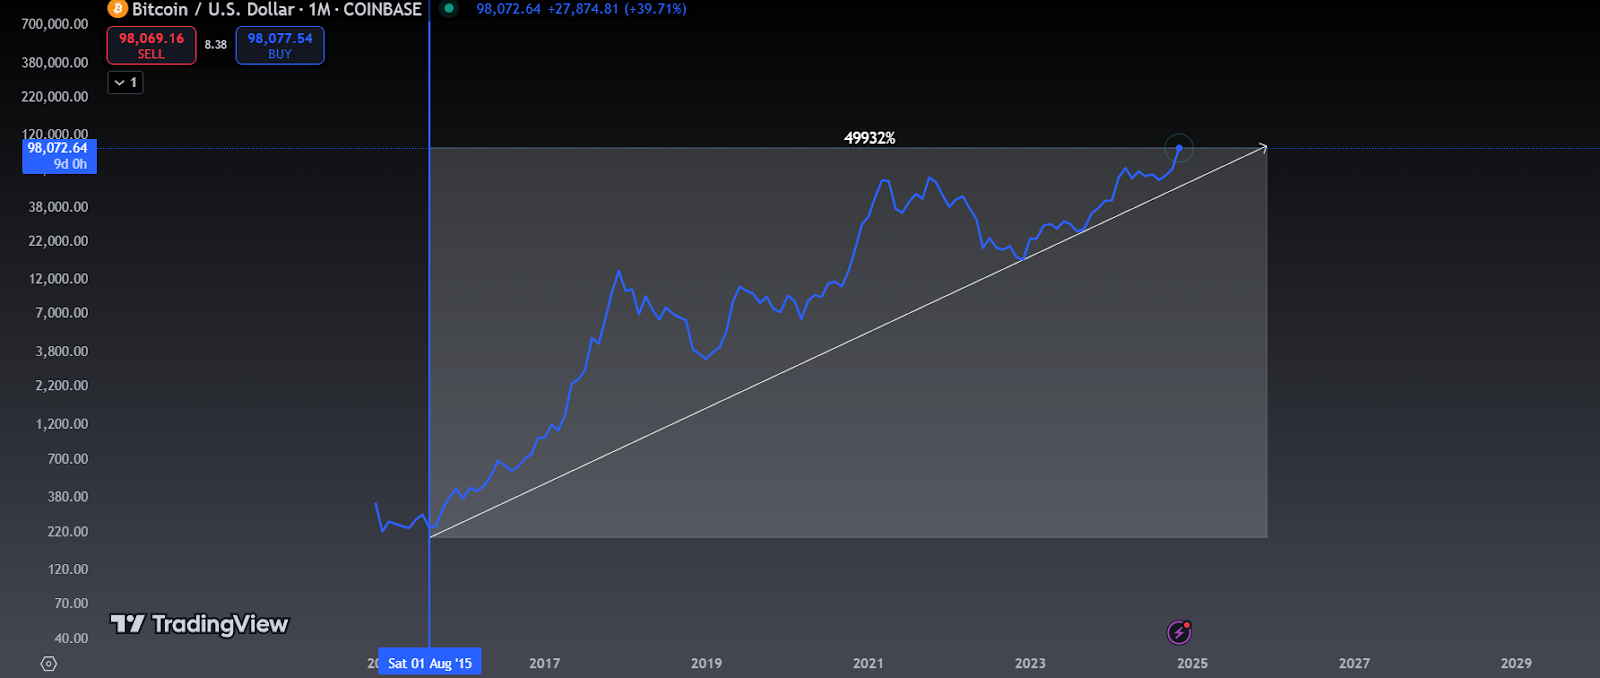Open the lightning bolt events icon
The image size is (1600, 678).
[x=1179, y=632]
